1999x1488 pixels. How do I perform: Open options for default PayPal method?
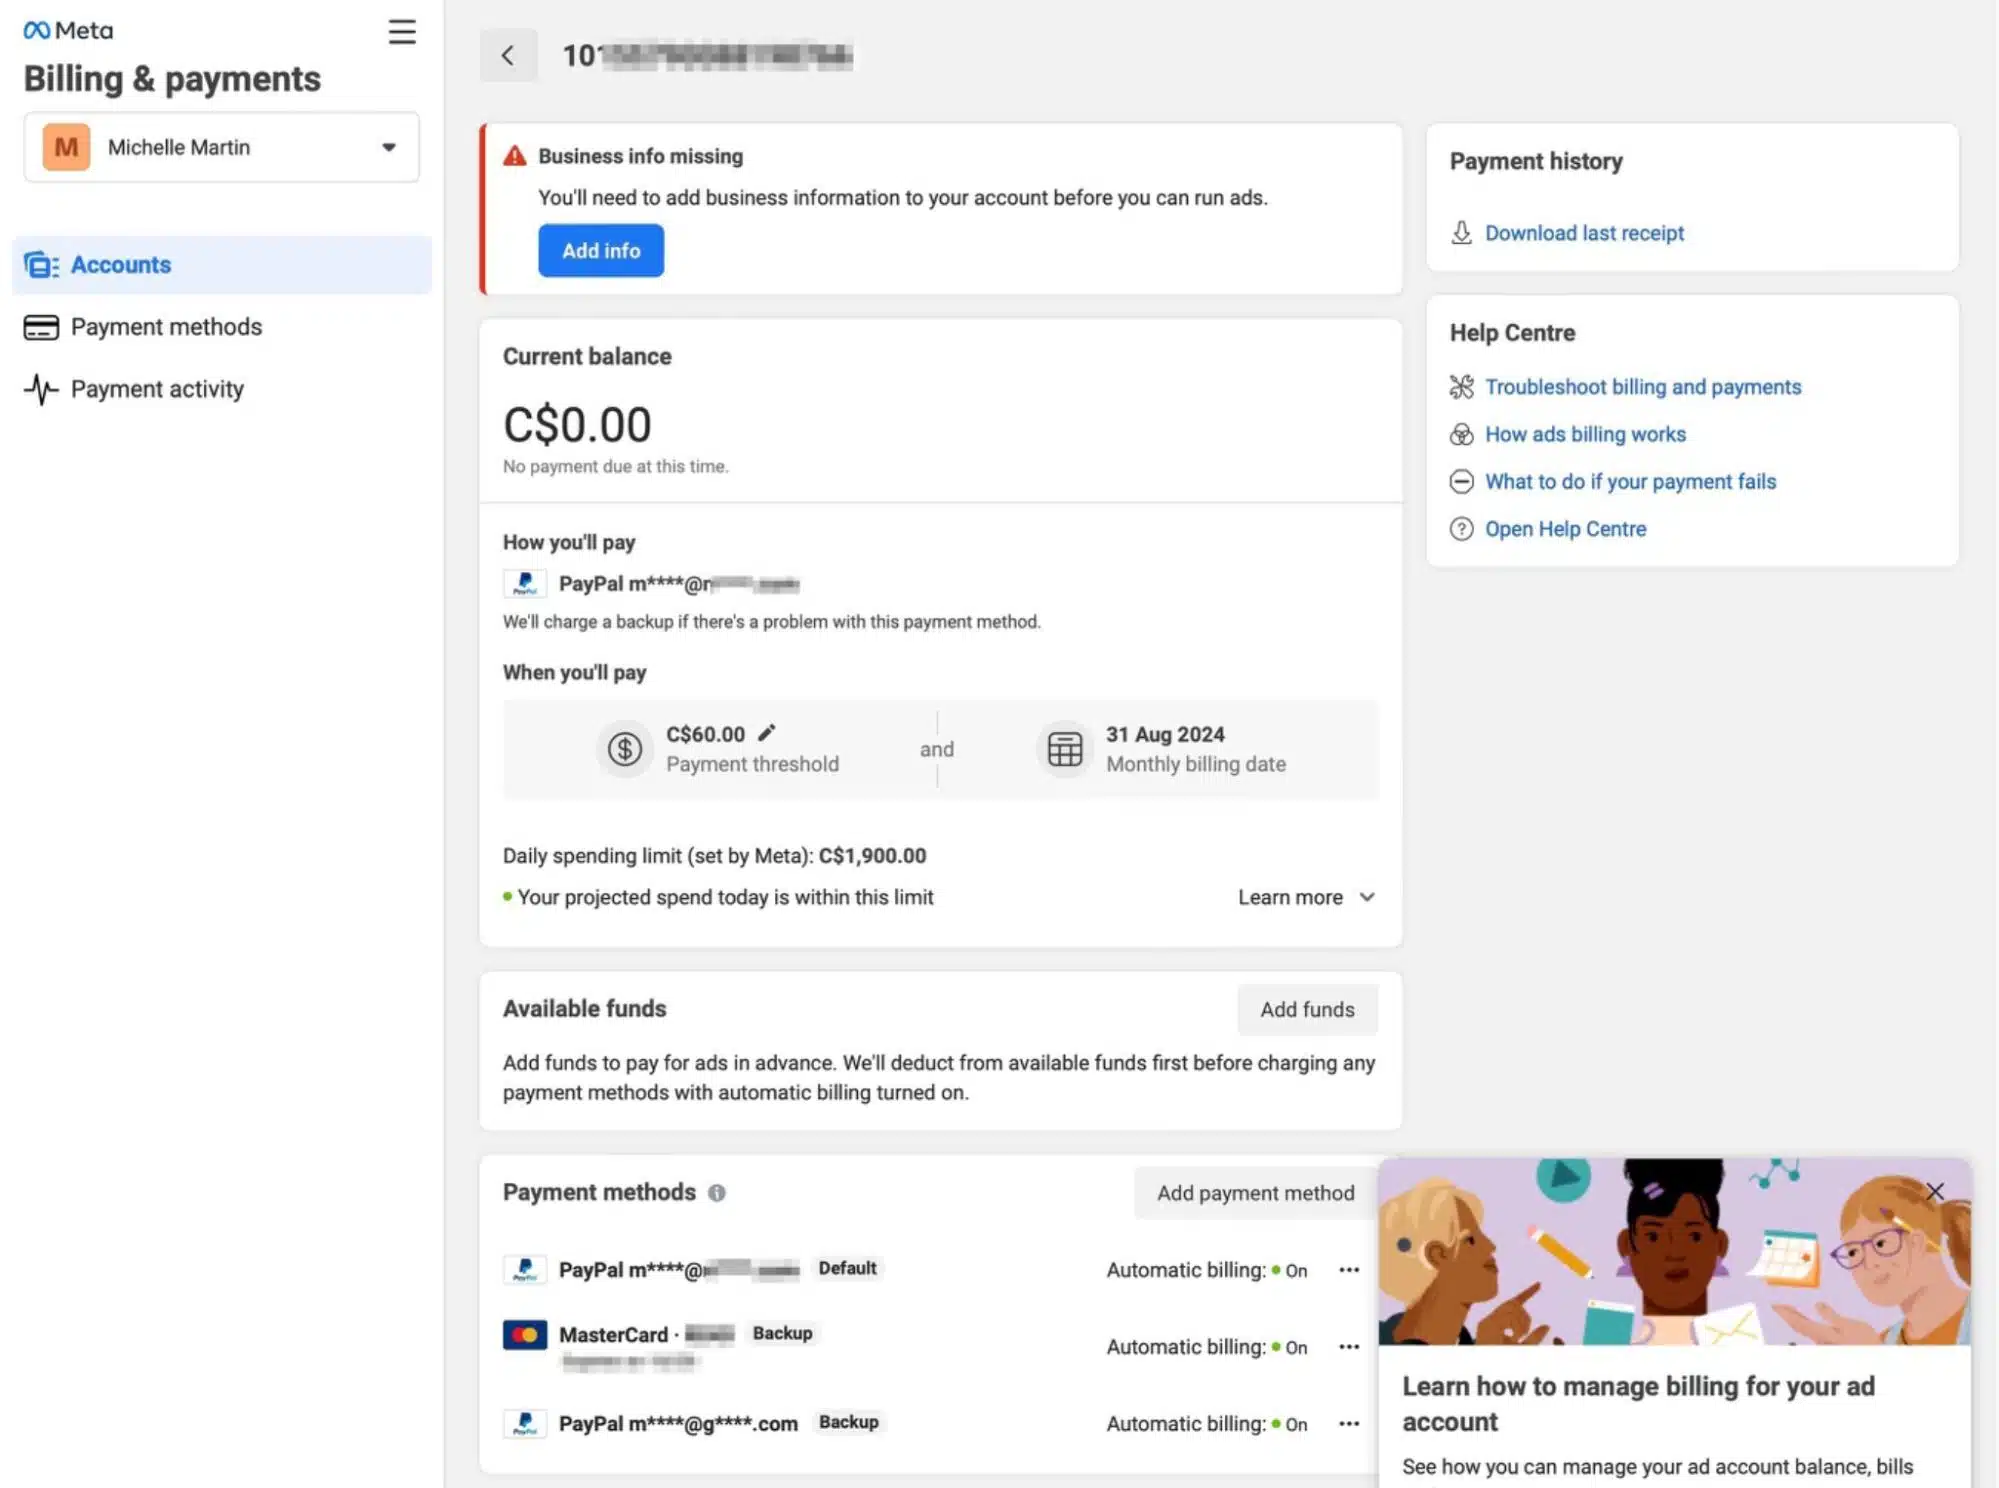click(1348, 1270)
